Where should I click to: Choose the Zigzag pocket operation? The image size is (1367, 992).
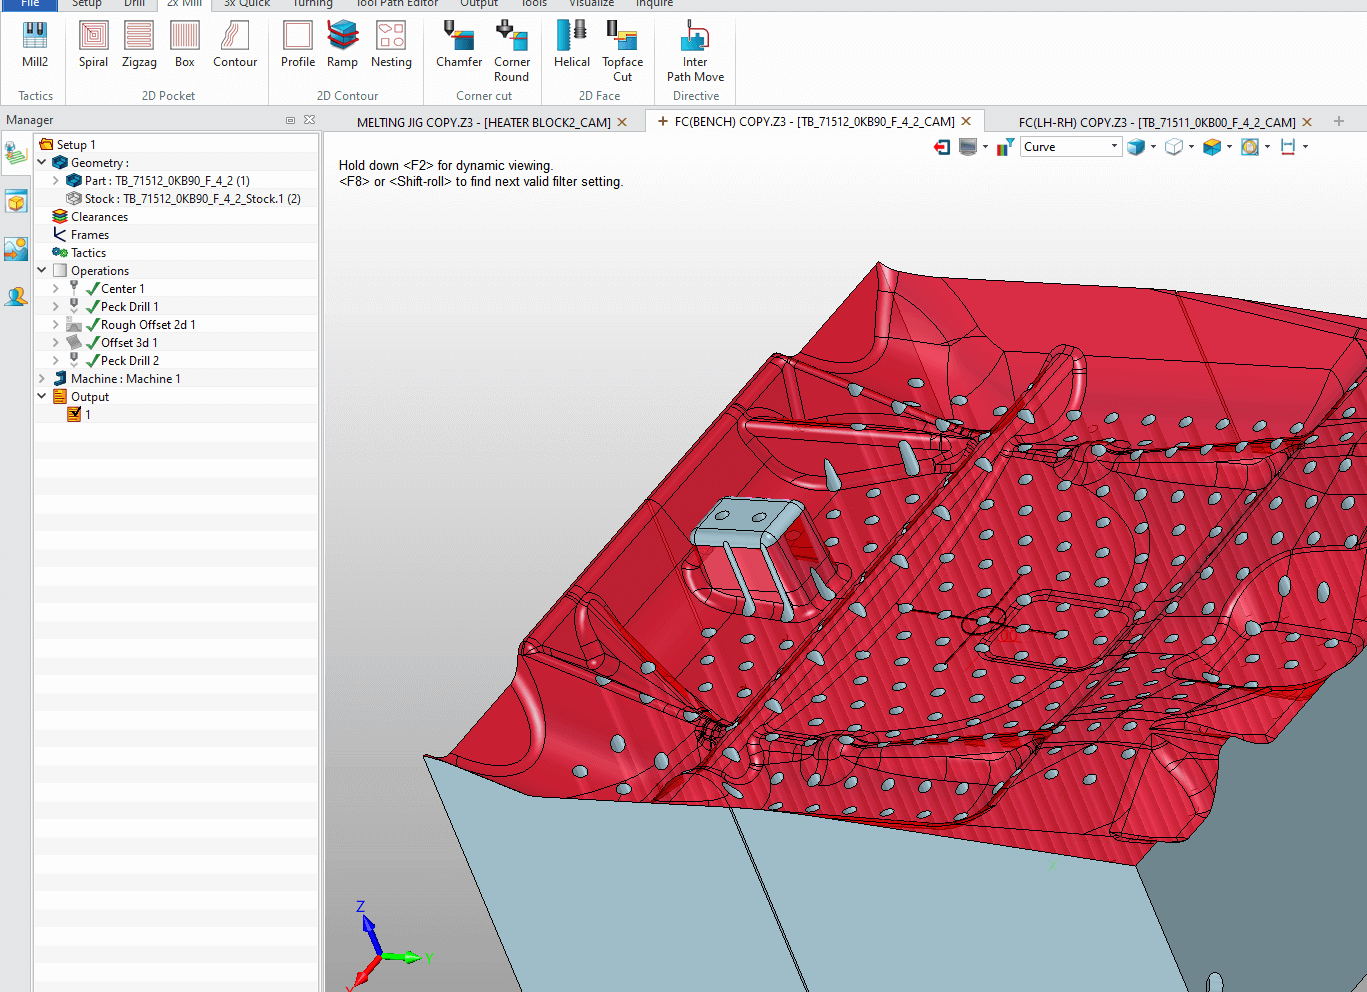(x=139, y=45)
